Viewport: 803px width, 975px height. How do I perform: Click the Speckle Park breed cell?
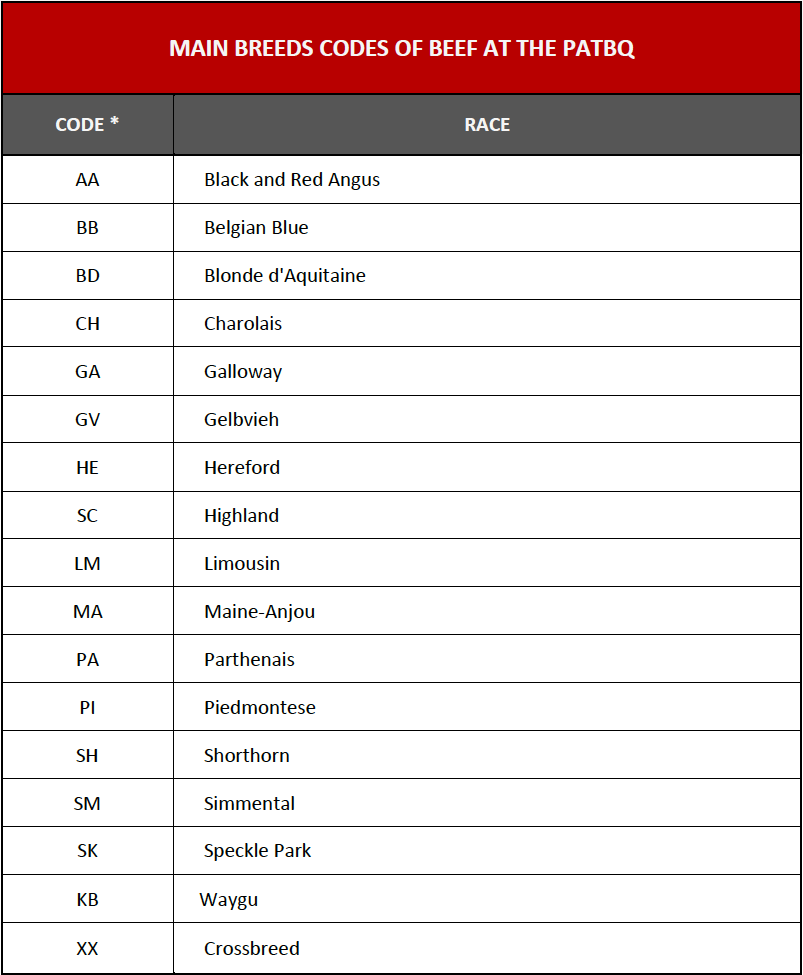point(487,851)
